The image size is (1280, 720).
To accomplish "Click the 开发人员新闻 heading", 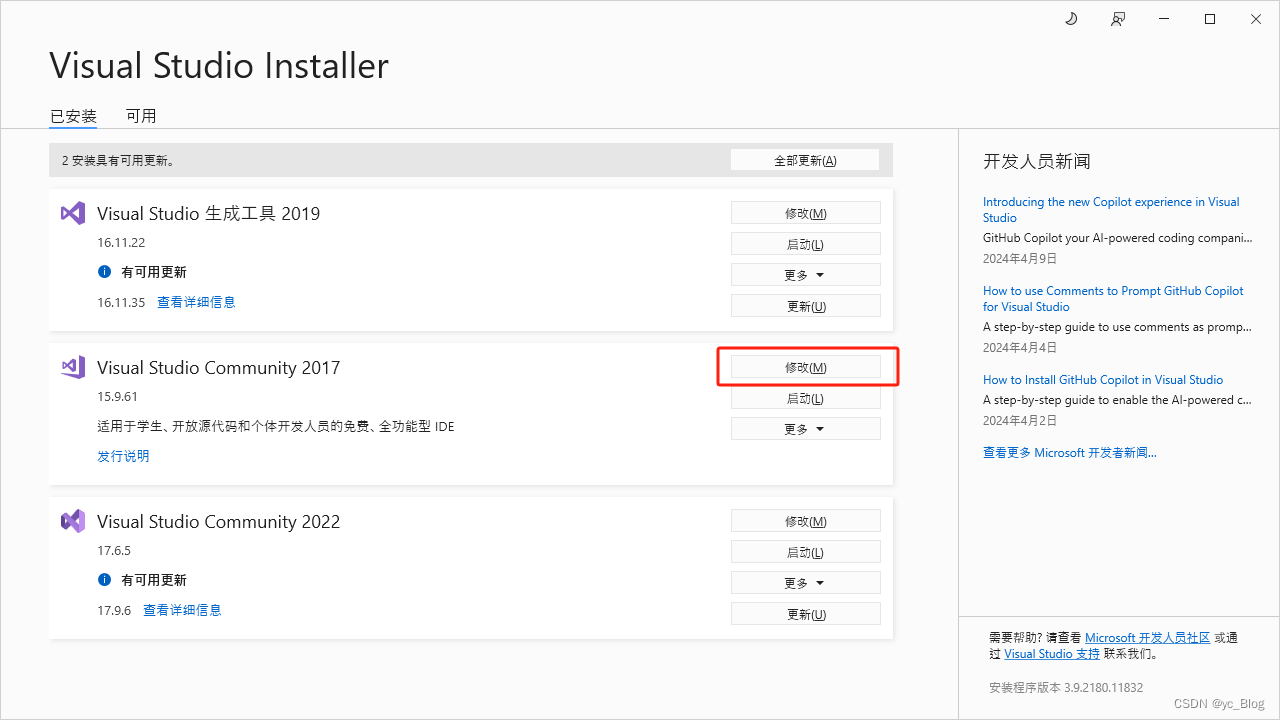I will (x=1036, y=161).
